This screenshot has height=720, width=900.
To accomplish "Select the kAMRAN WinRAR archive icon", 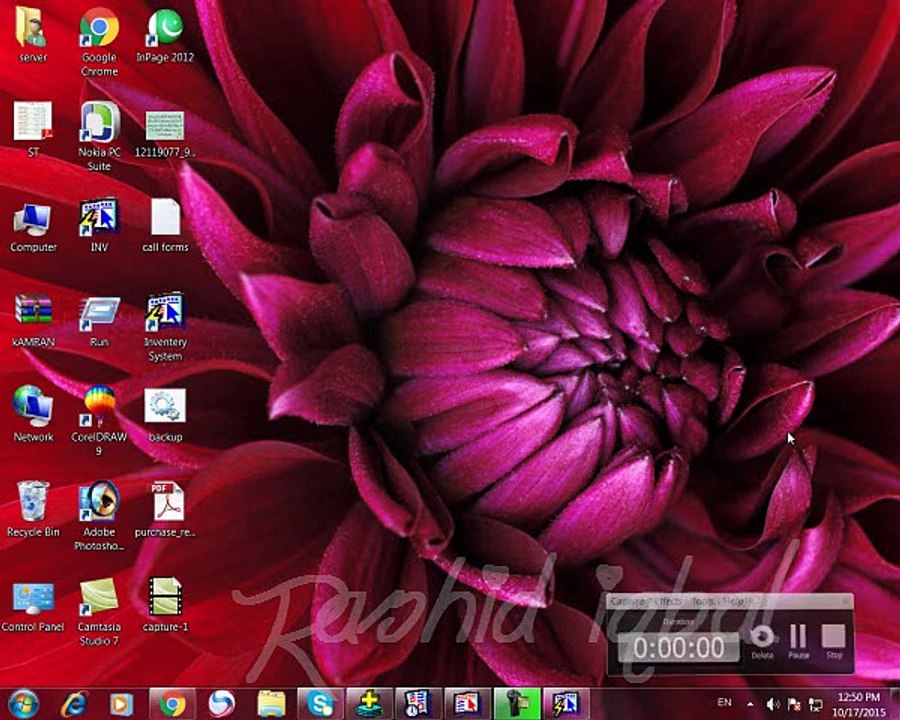I will 33,319.
